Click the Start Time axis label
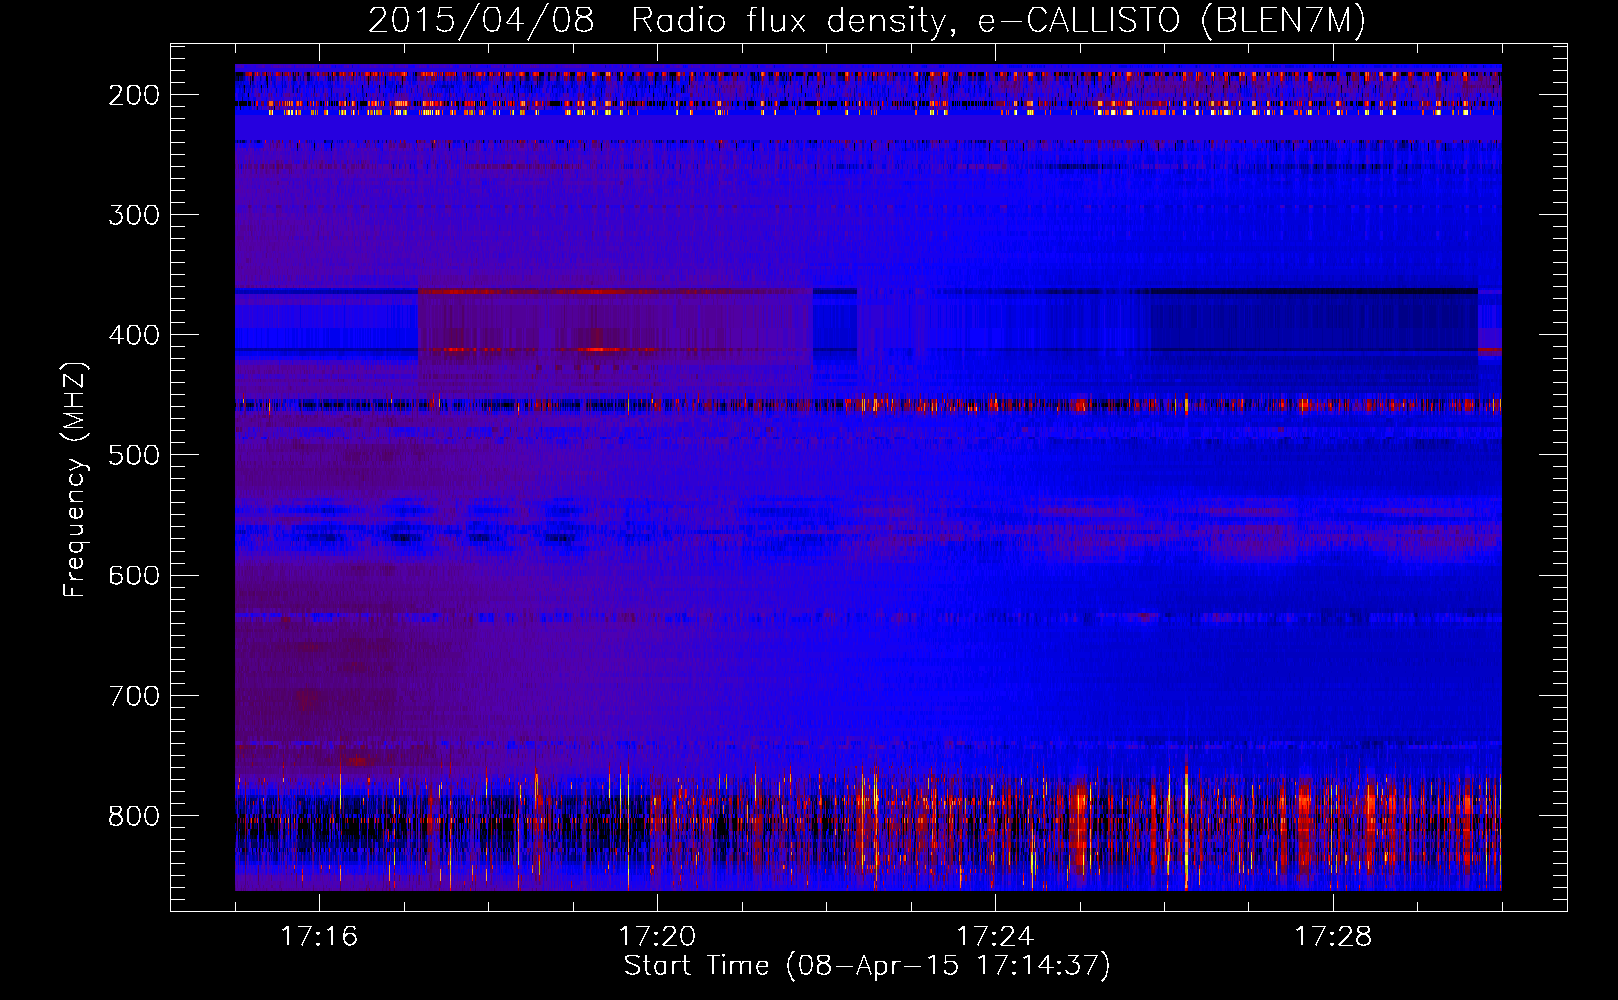Screen dimensions: 1618x1000 [x=867, y=966]
